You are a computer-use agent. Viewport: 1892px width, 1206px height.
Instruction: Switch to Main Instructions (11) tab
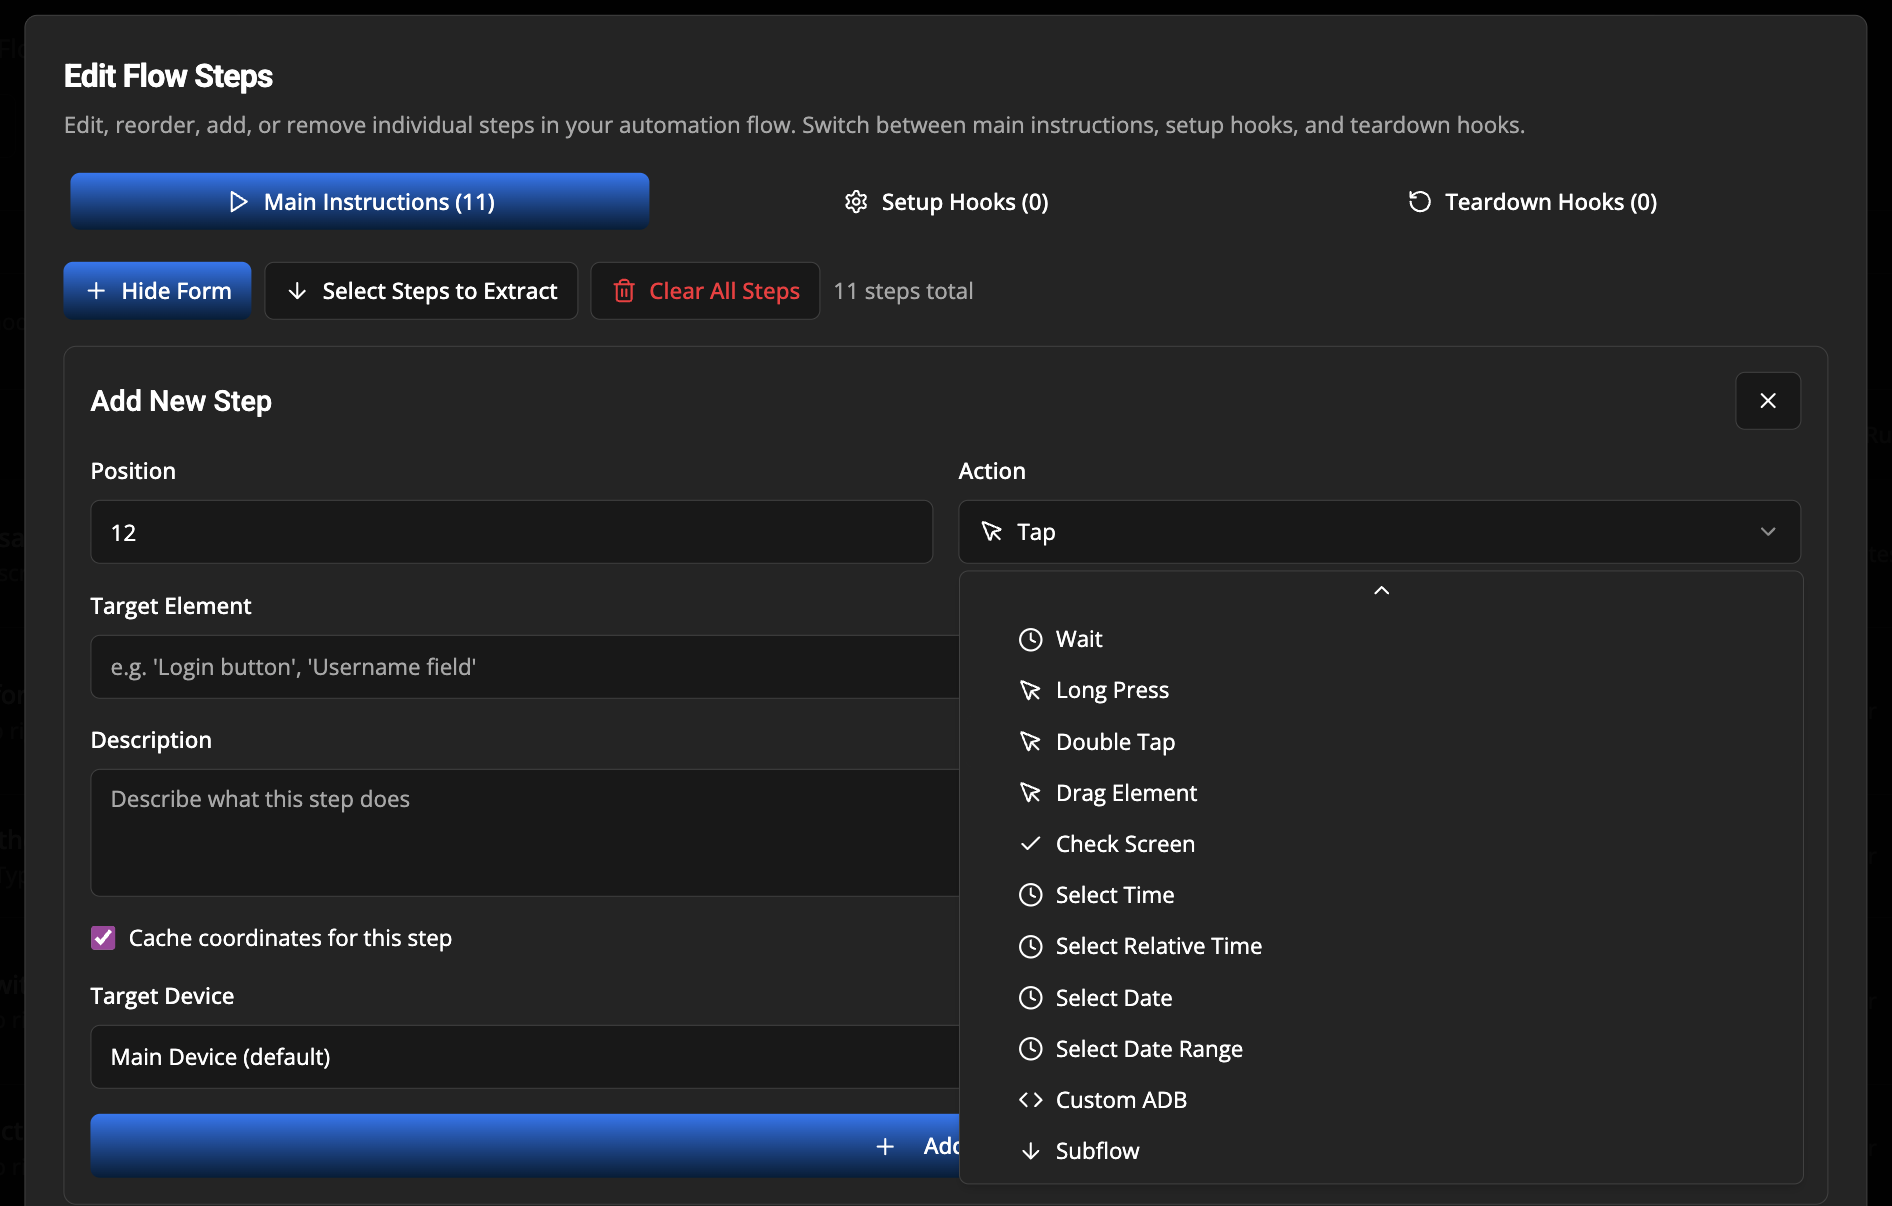point(360,202)
